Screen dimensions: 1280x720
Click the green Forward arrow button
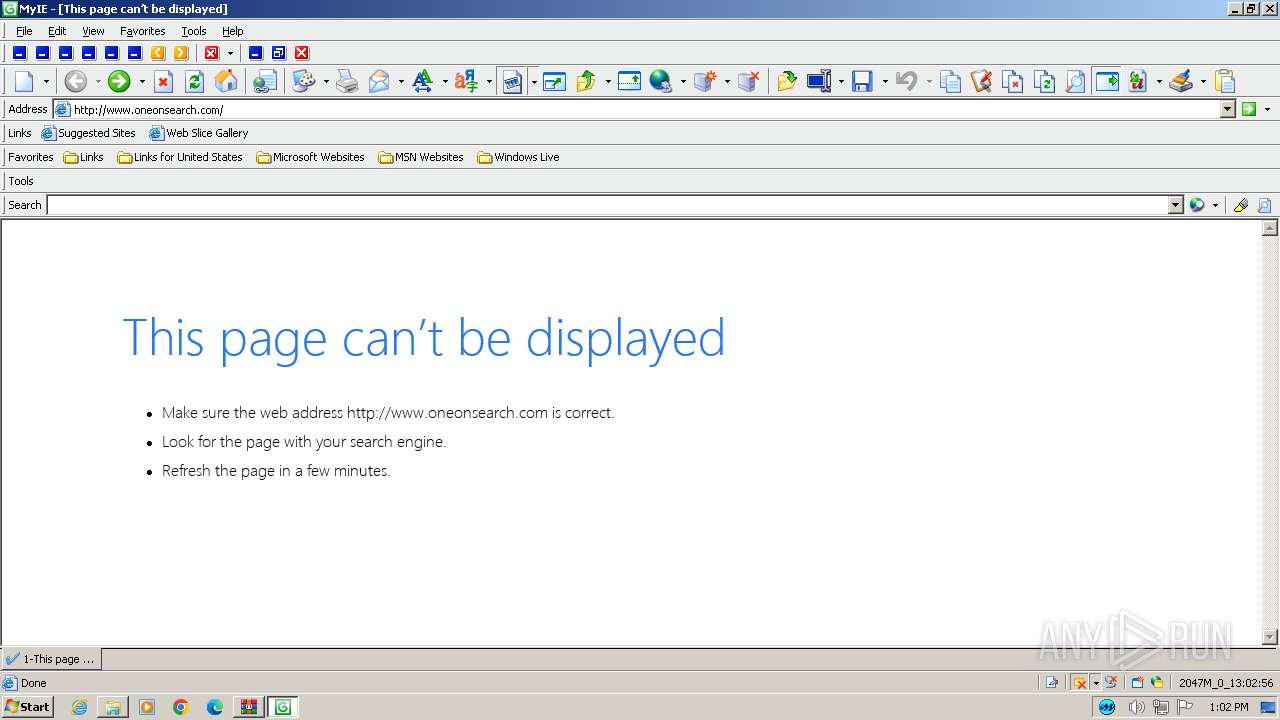(x=119, y=81)
